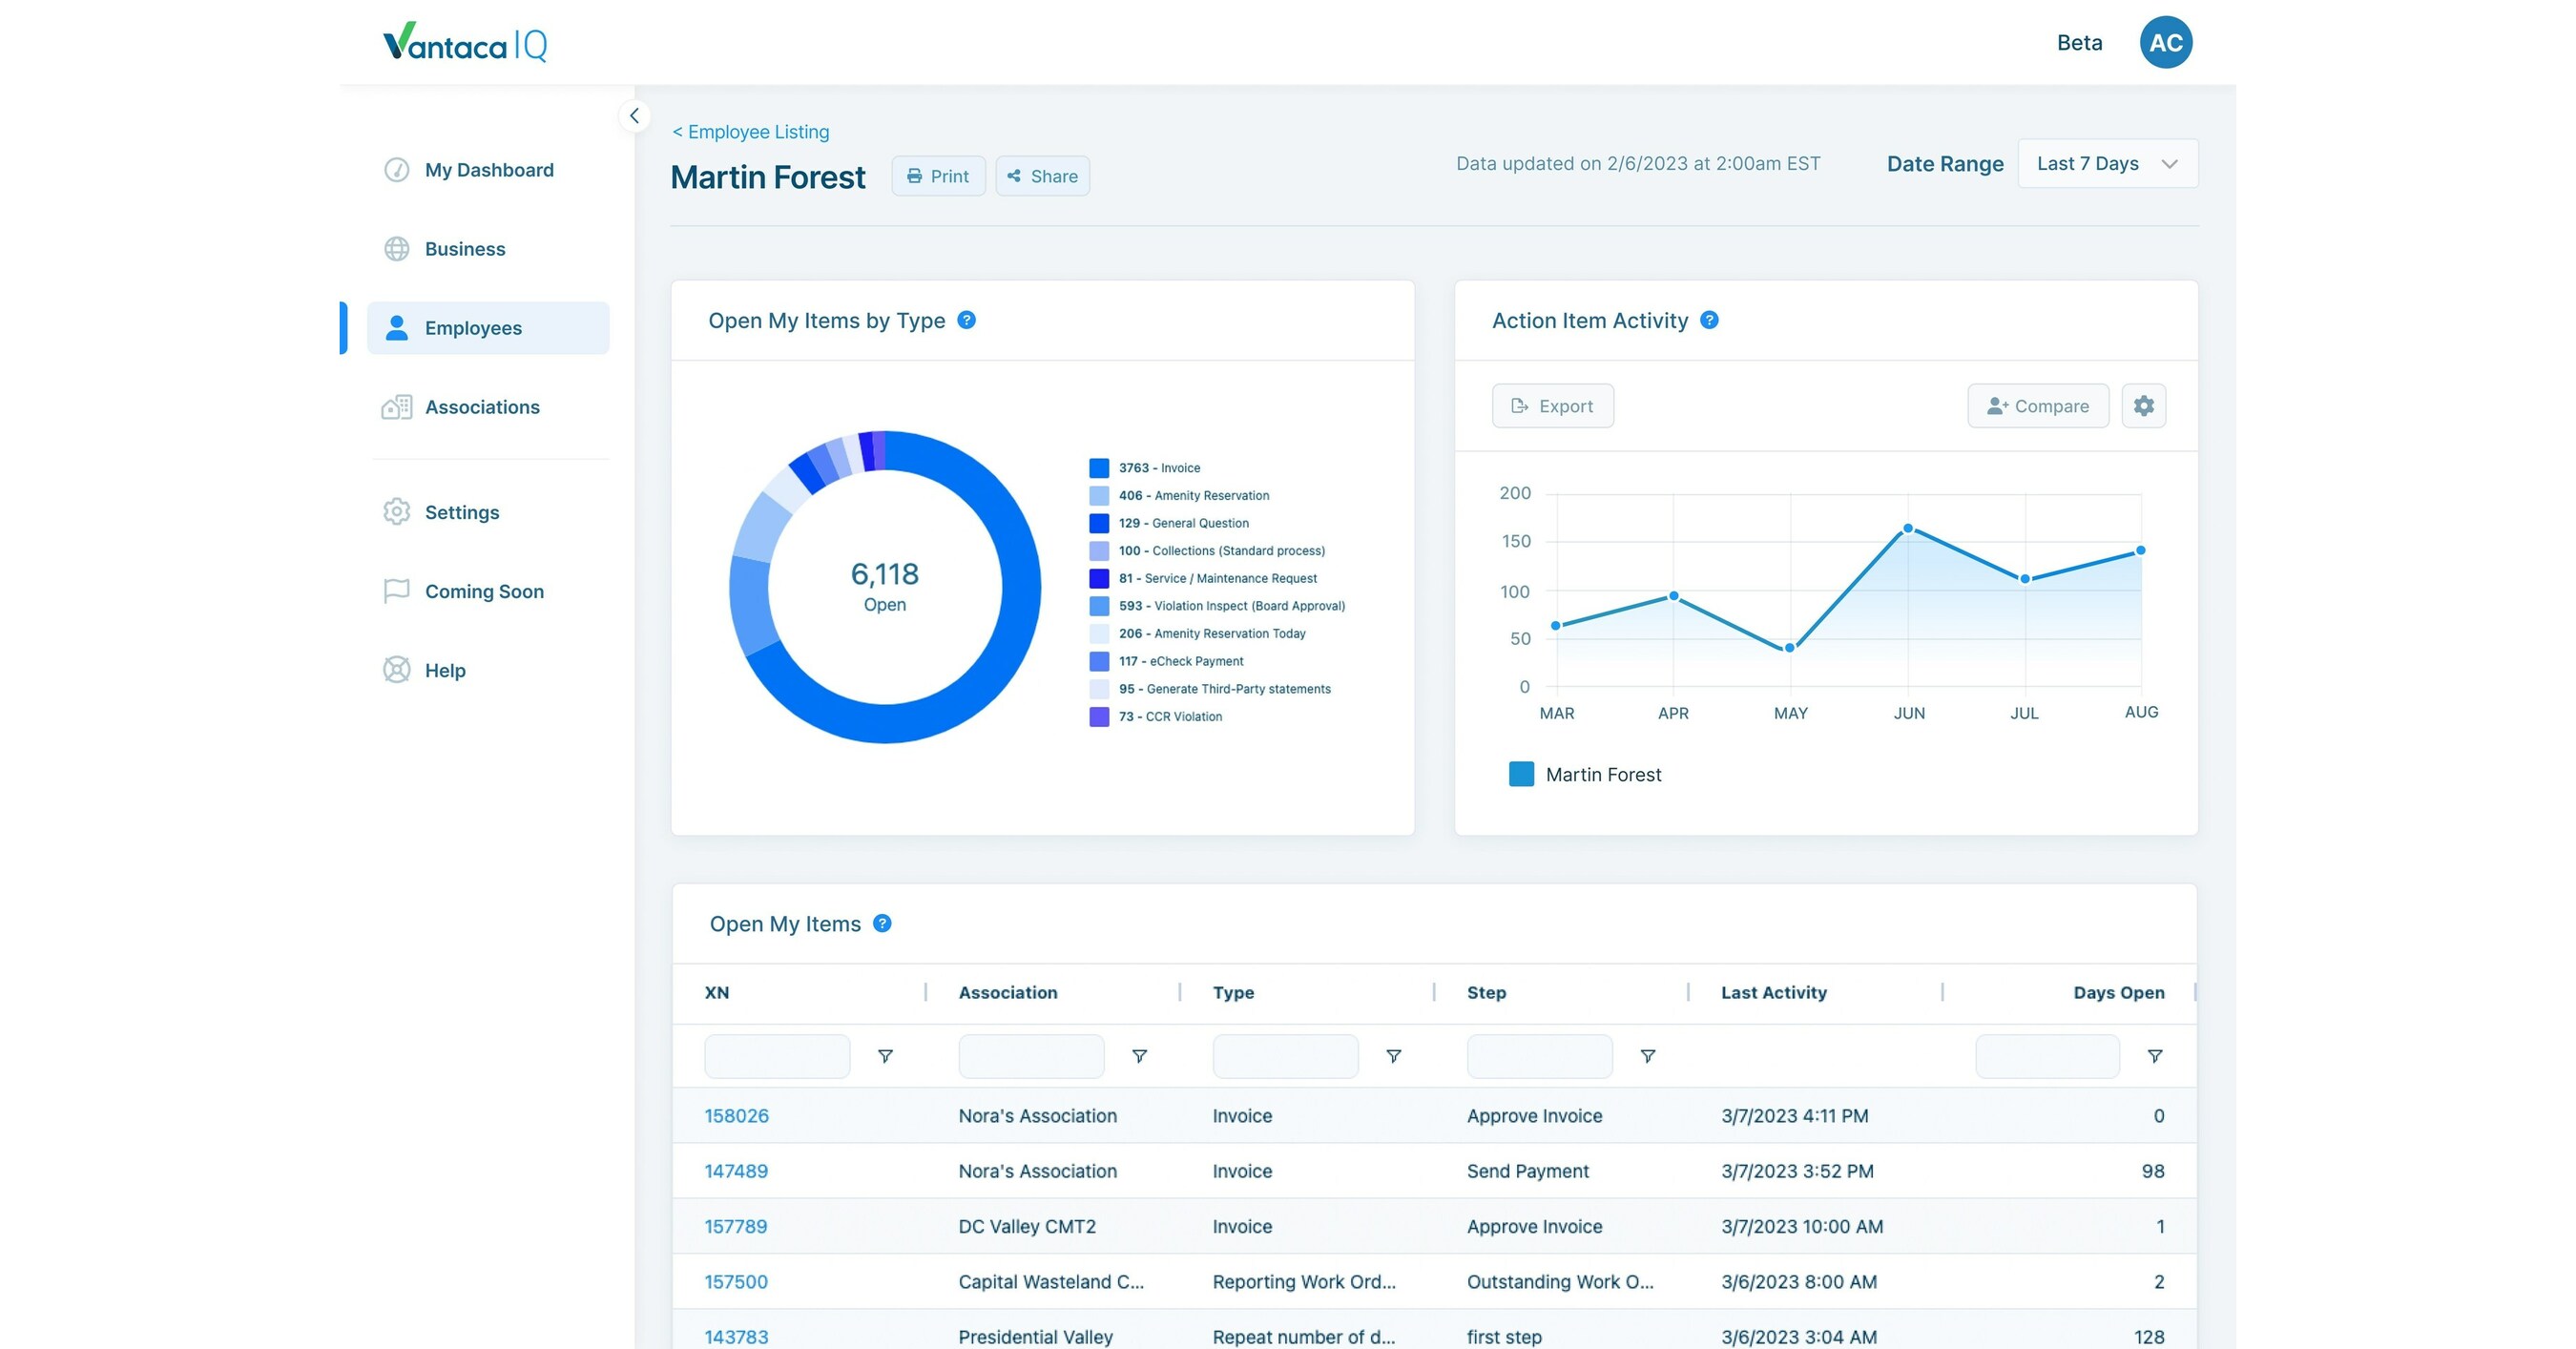This screenshot has width=2576, height=1349.
Task: Open item 158026 from Open My Items
Action: 736,1115
